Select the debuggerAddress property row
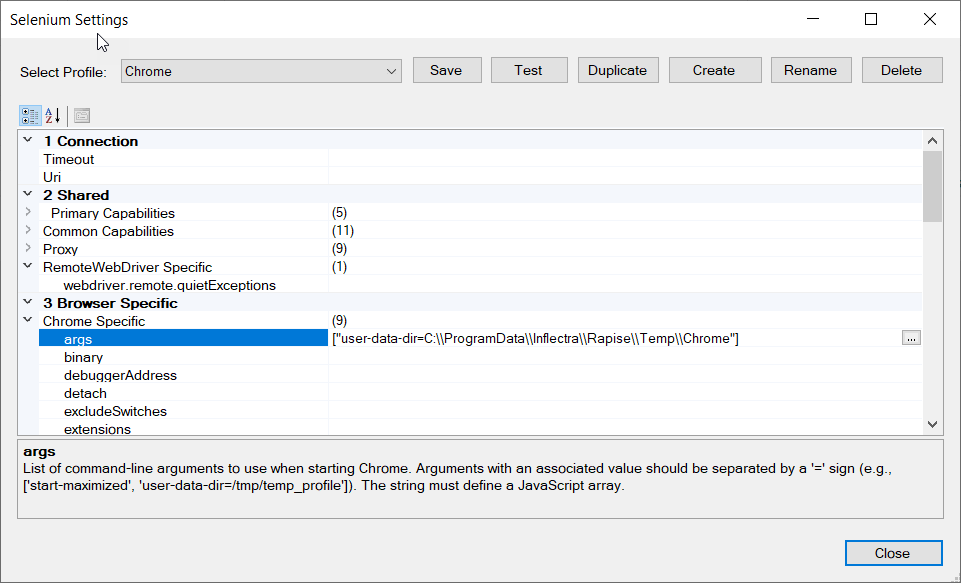The width and height of the screenshot is (961, 583). coord(120,375)
